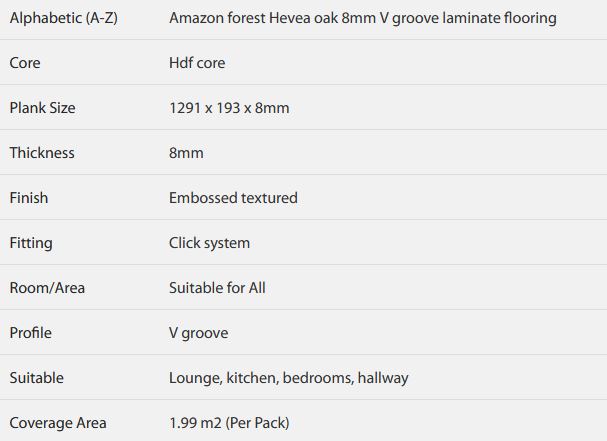Viewport: 607px width, 441px height.
Task: Click the Profile label
Action: 31,333
